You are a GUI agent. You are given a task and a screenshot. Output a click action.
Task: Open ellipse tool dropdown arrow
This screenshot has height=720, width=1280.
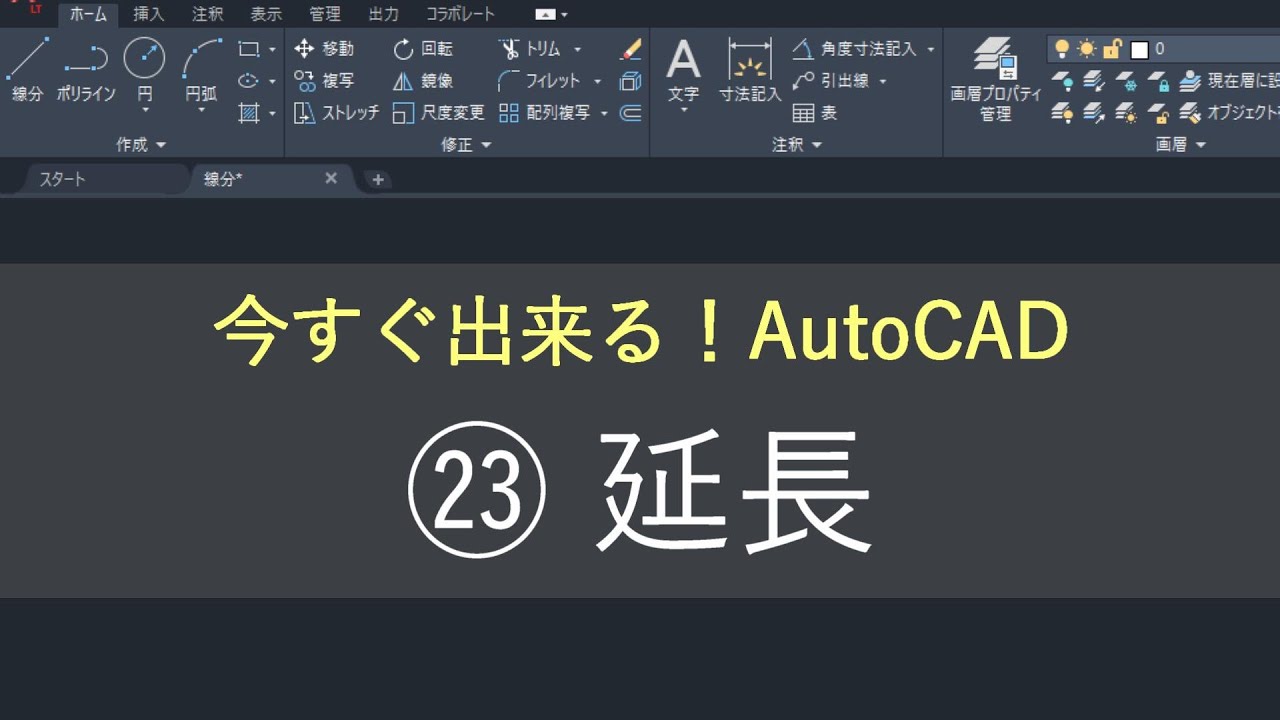[272, 81]
